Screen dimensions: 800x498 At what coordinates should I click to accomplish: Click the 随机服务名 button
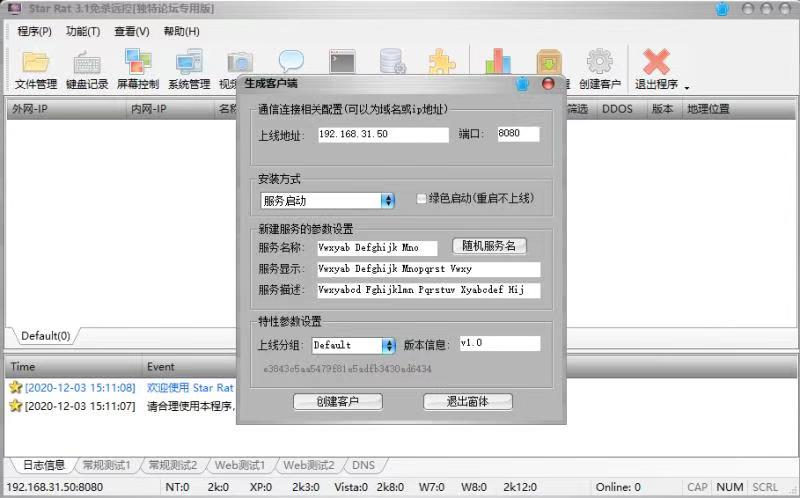coord(489,246)
